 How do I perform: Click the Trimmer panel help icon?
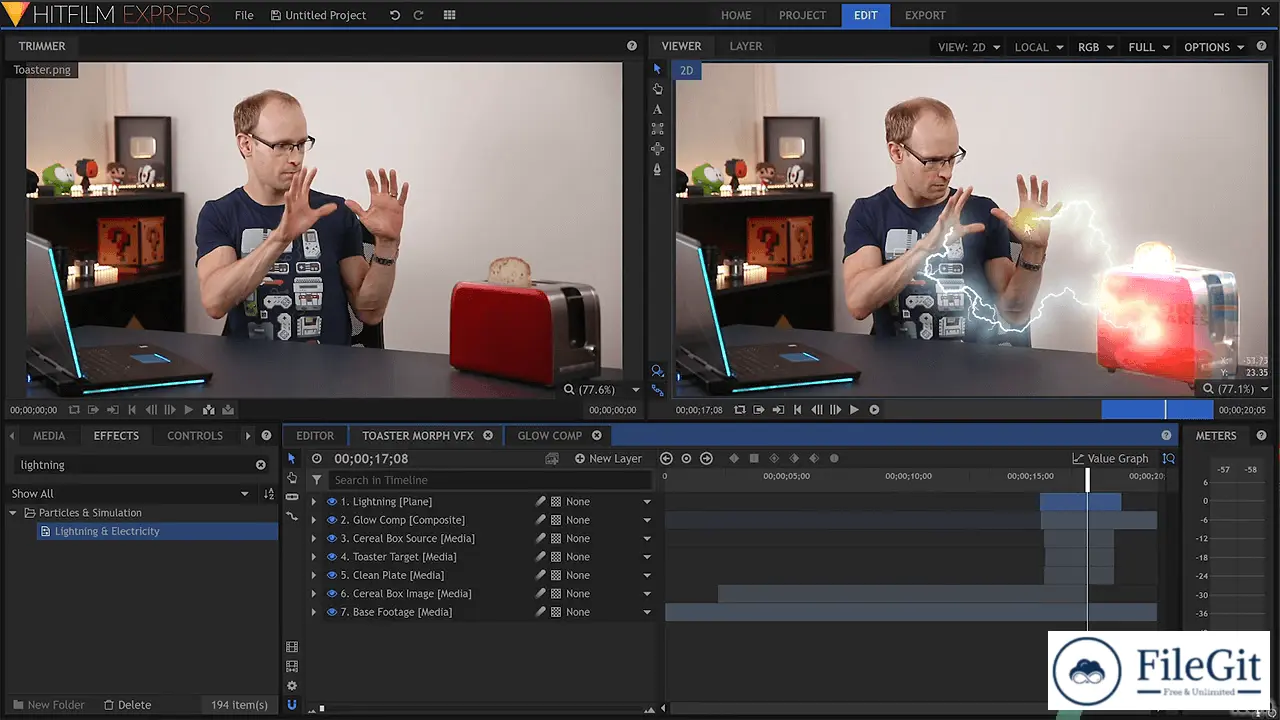pyautogui.click(x=632, y=46)
